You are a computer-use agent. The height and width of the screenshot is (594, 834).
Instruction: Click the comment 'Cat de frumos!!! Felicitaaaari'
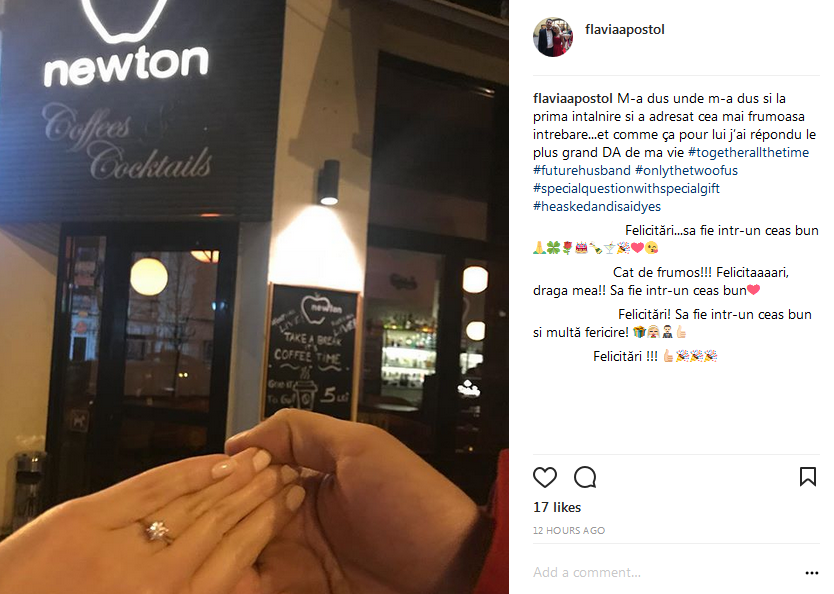point(661,281)
